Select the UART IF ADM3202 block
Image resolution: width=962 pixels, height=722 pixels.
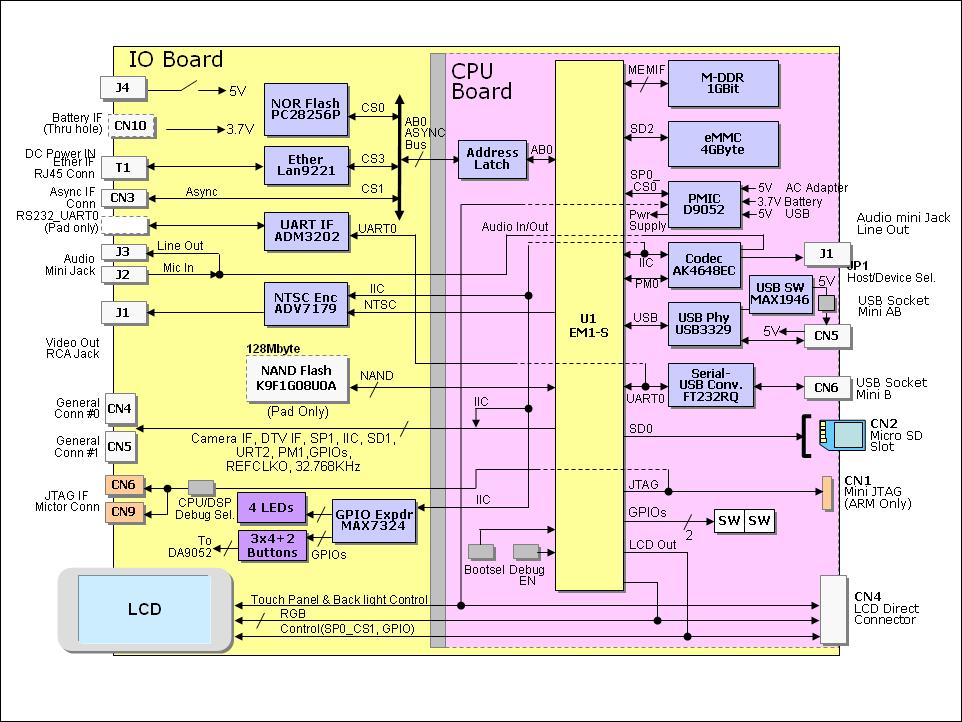pos(306,231)
